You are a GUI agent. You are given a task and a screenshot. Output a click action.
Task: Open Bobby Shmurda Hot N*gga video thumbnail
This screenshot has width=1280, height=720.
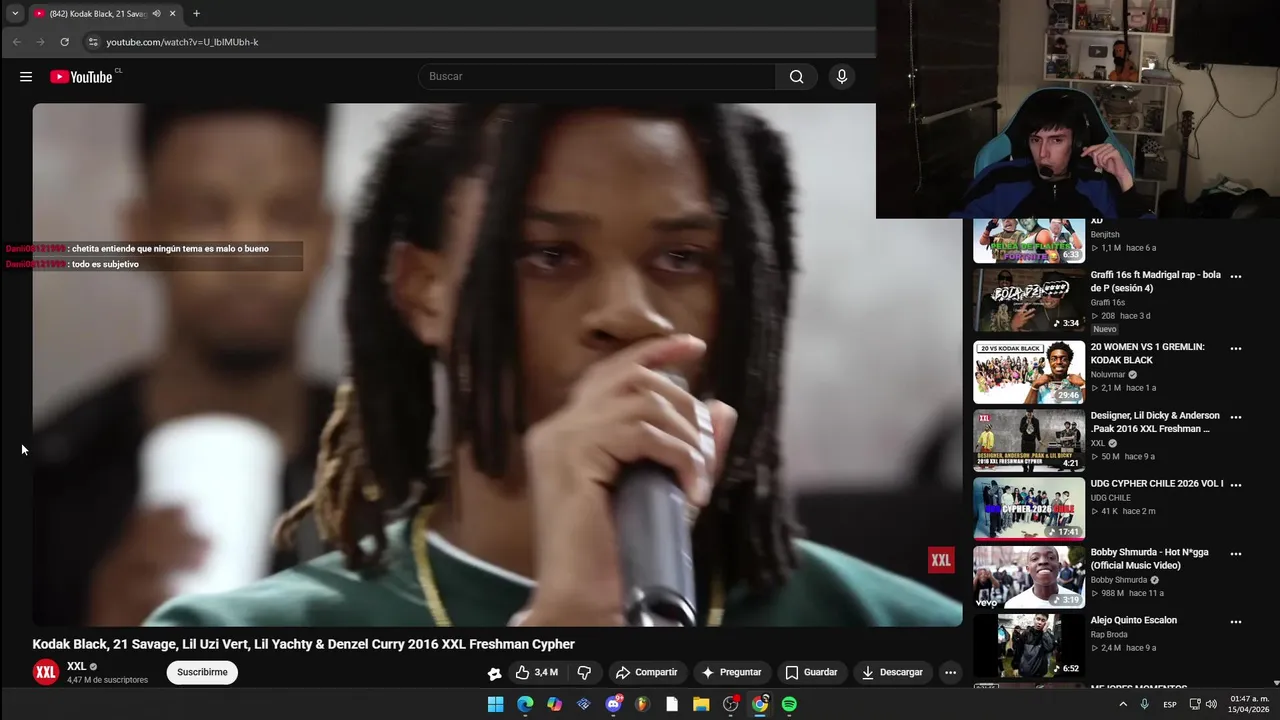pyautogui.click(x=1029, y=577)
